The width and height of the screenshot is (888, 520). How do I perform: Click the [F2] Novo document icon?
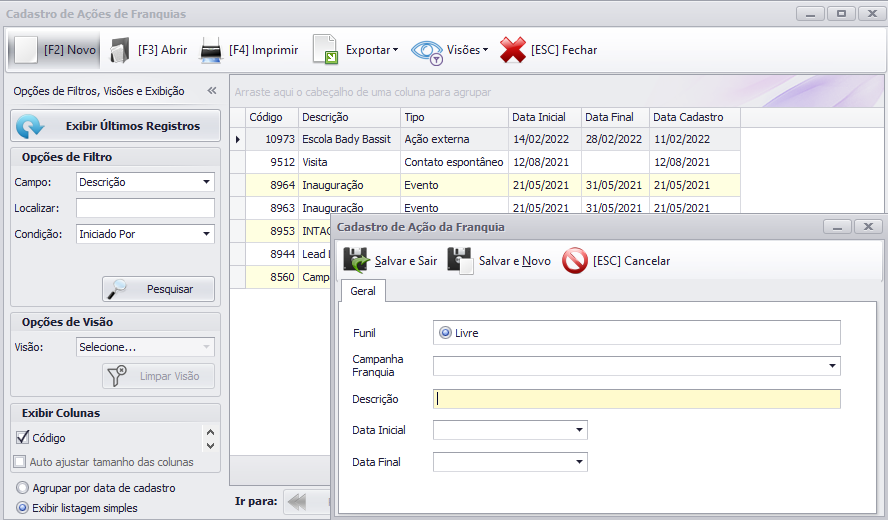[x=27, y=50]
